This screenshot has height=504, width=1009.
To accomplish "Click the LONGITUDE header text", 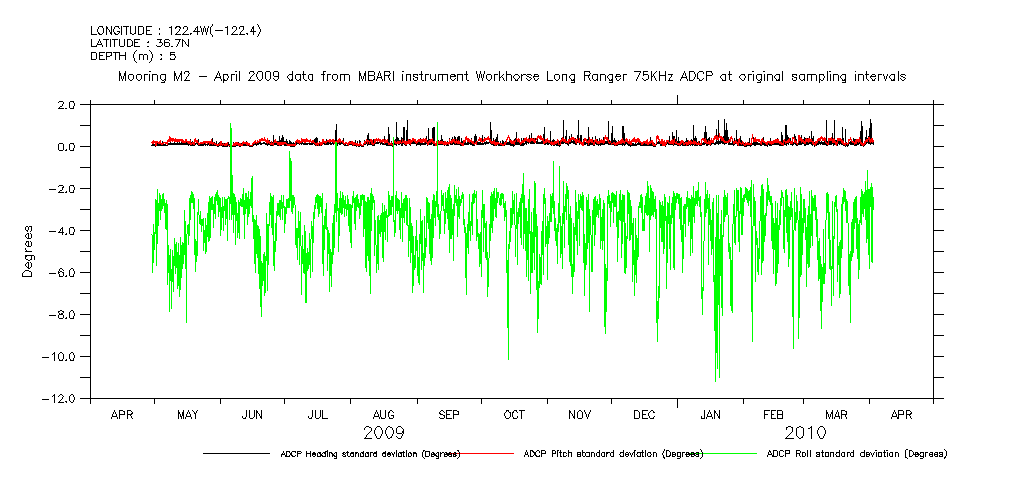I will (x=176, y=30).
